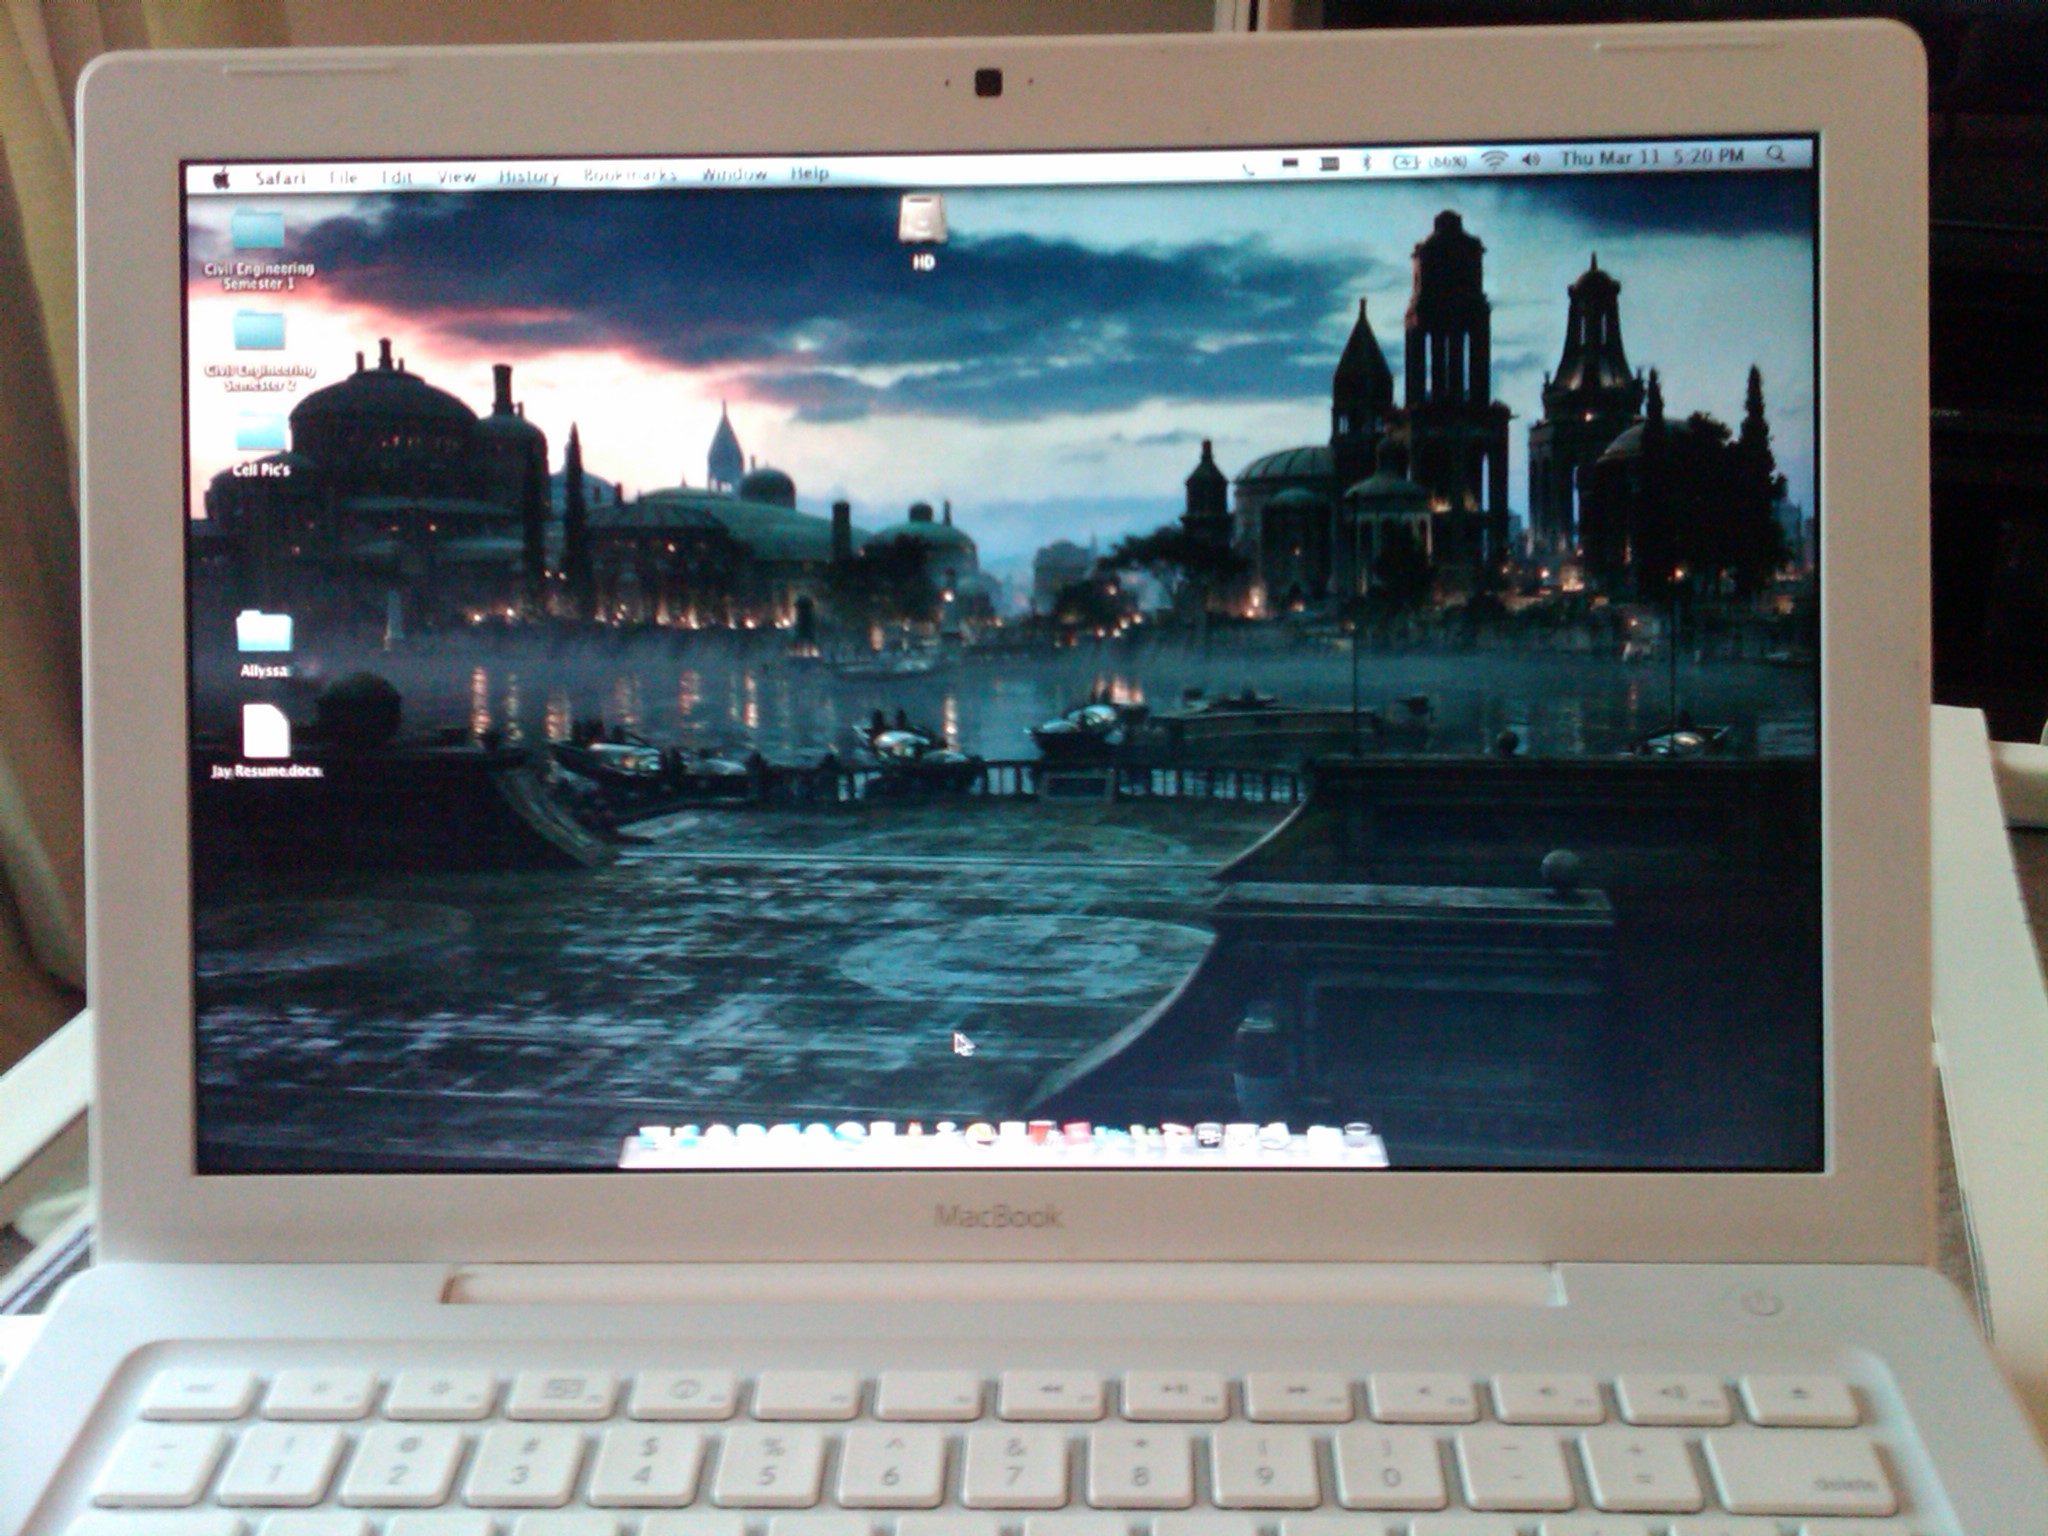Click the Bluetooth status icon

pos(1366,162)
